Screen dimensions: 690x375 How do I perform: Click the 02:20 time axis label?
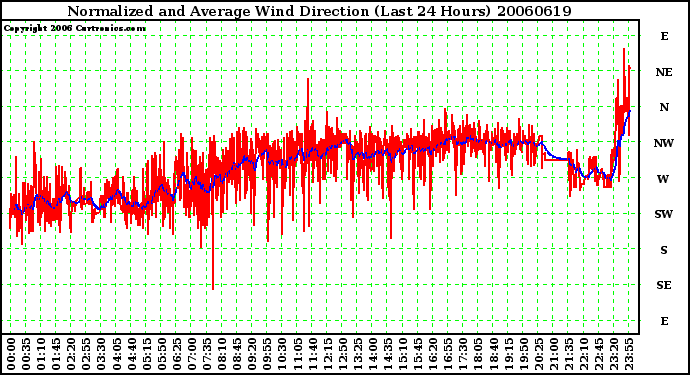[x=71, y=354]
